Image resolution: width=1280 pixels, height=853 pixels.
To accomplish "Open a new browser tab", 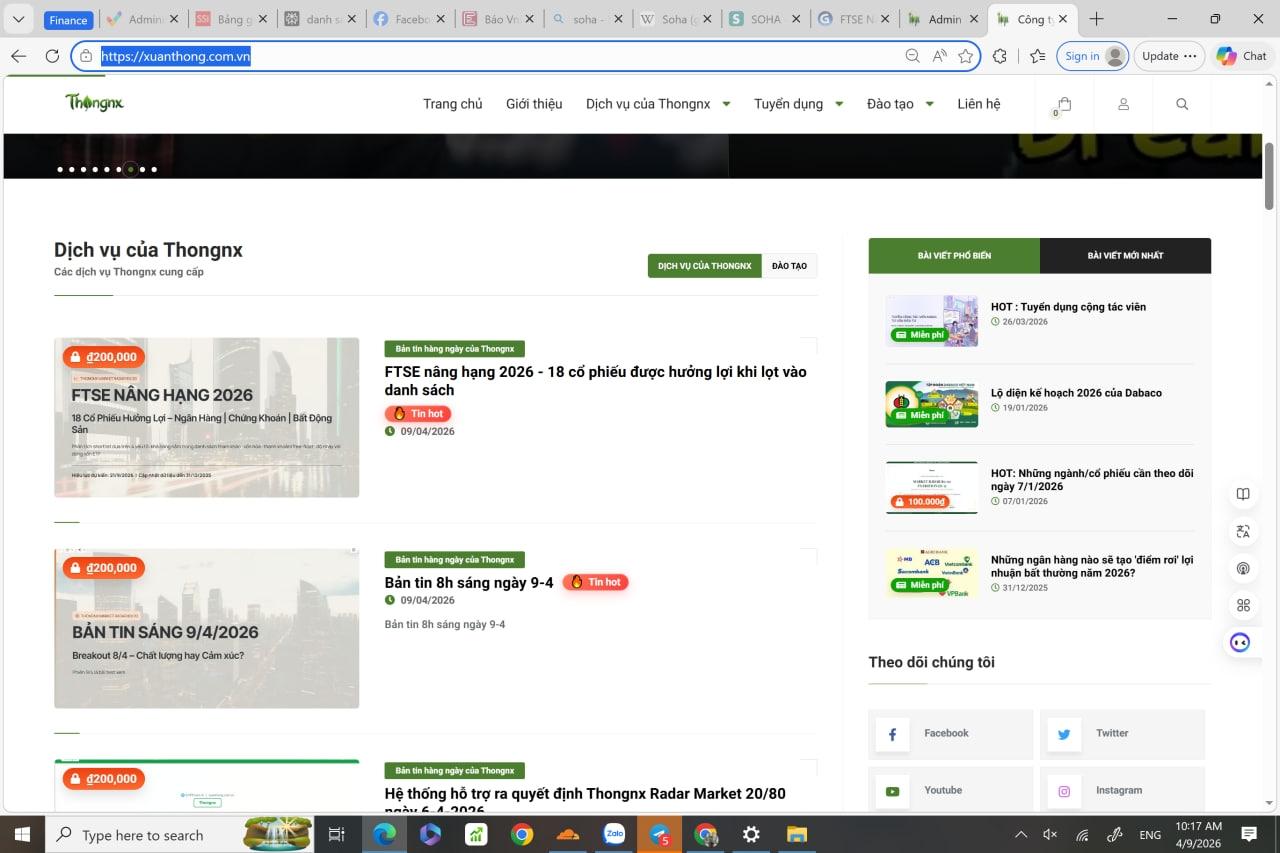I will point(1096,19).
